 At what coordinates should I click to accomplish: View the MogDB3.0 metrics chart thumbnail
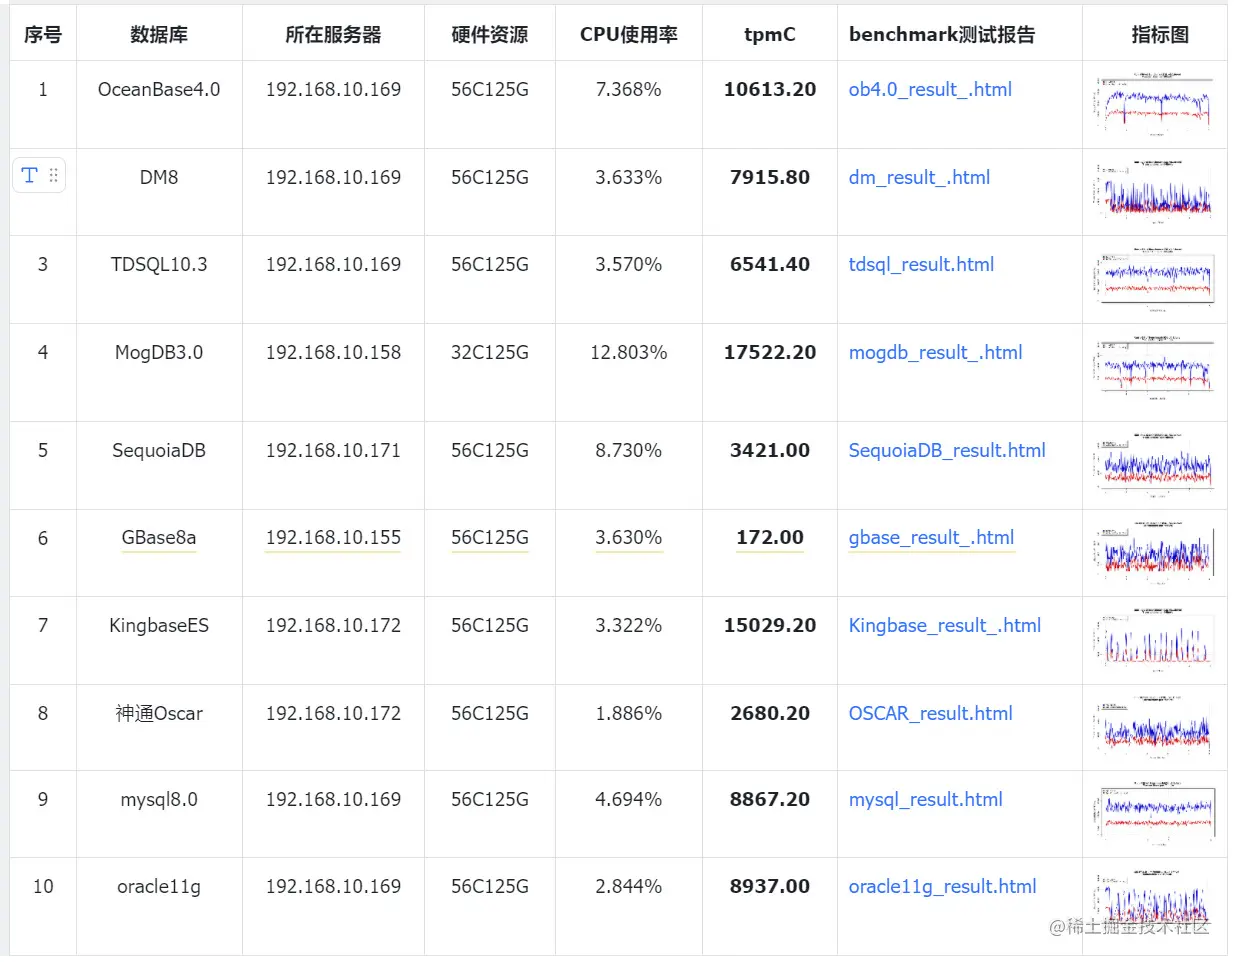pyautogui.click(x=1155, y=368)
